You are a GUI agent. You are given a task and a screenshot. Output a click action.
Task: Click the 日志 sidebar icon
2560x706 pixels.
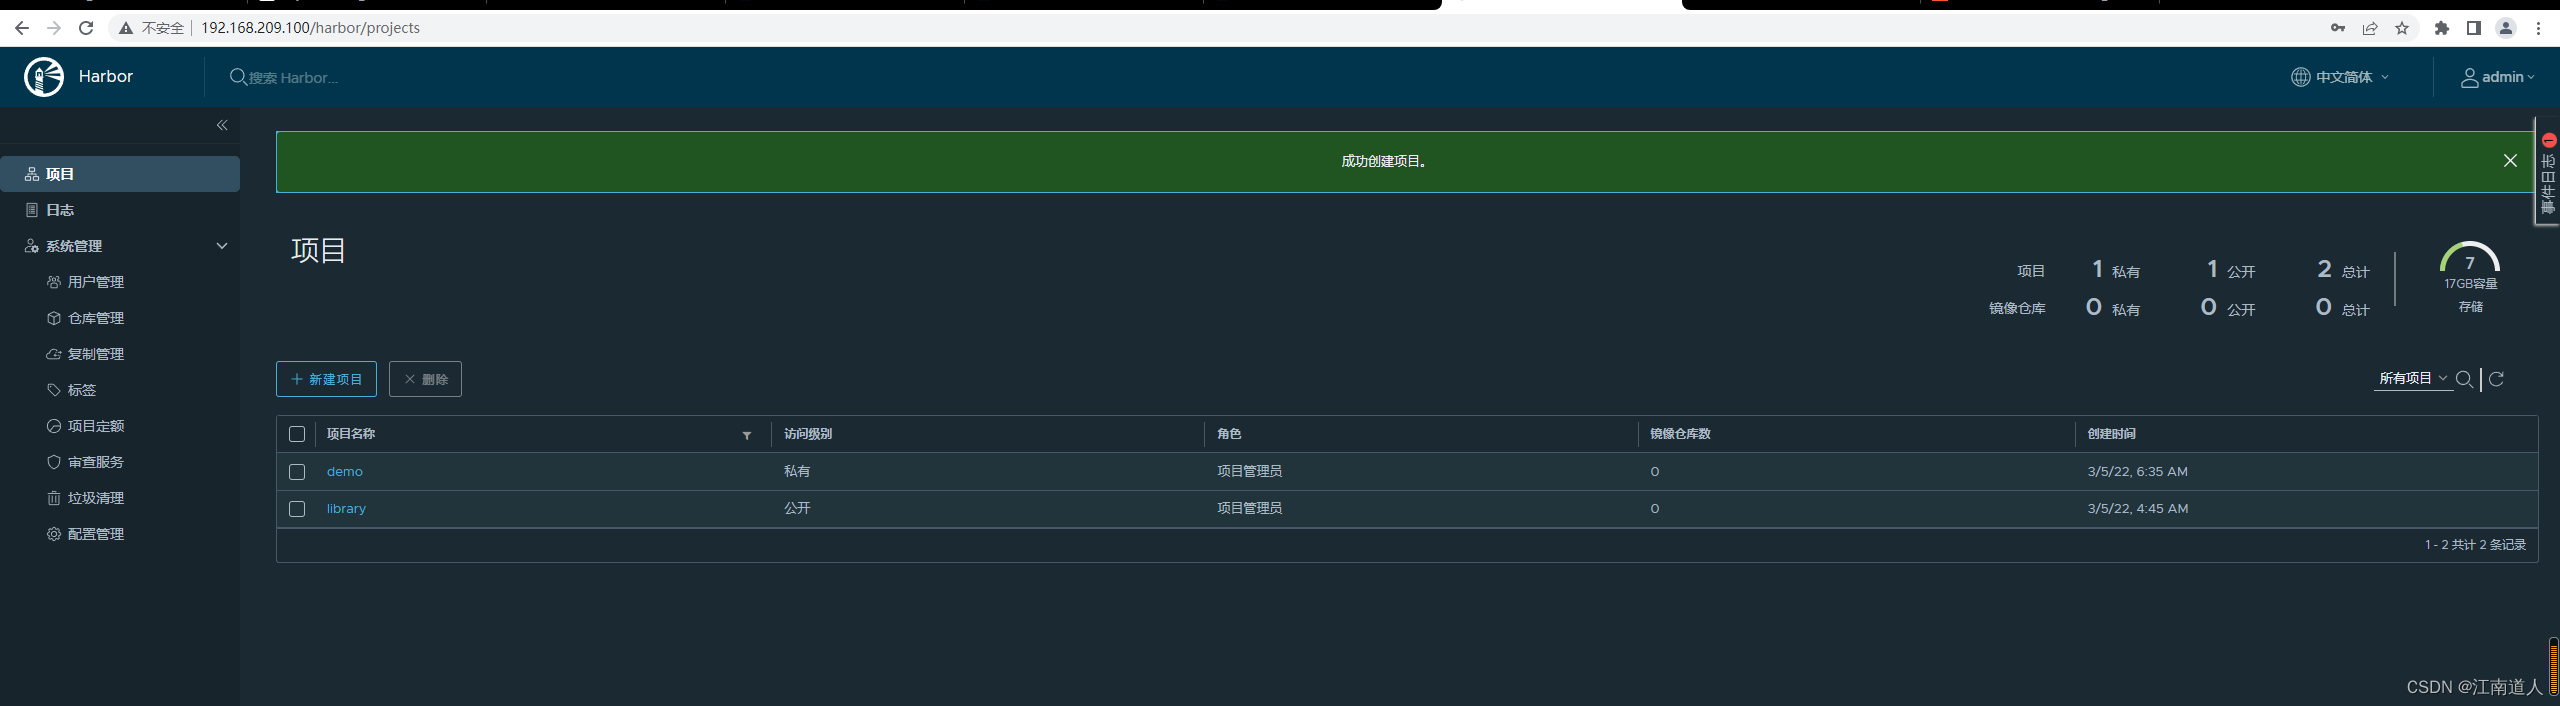(32, 210)
